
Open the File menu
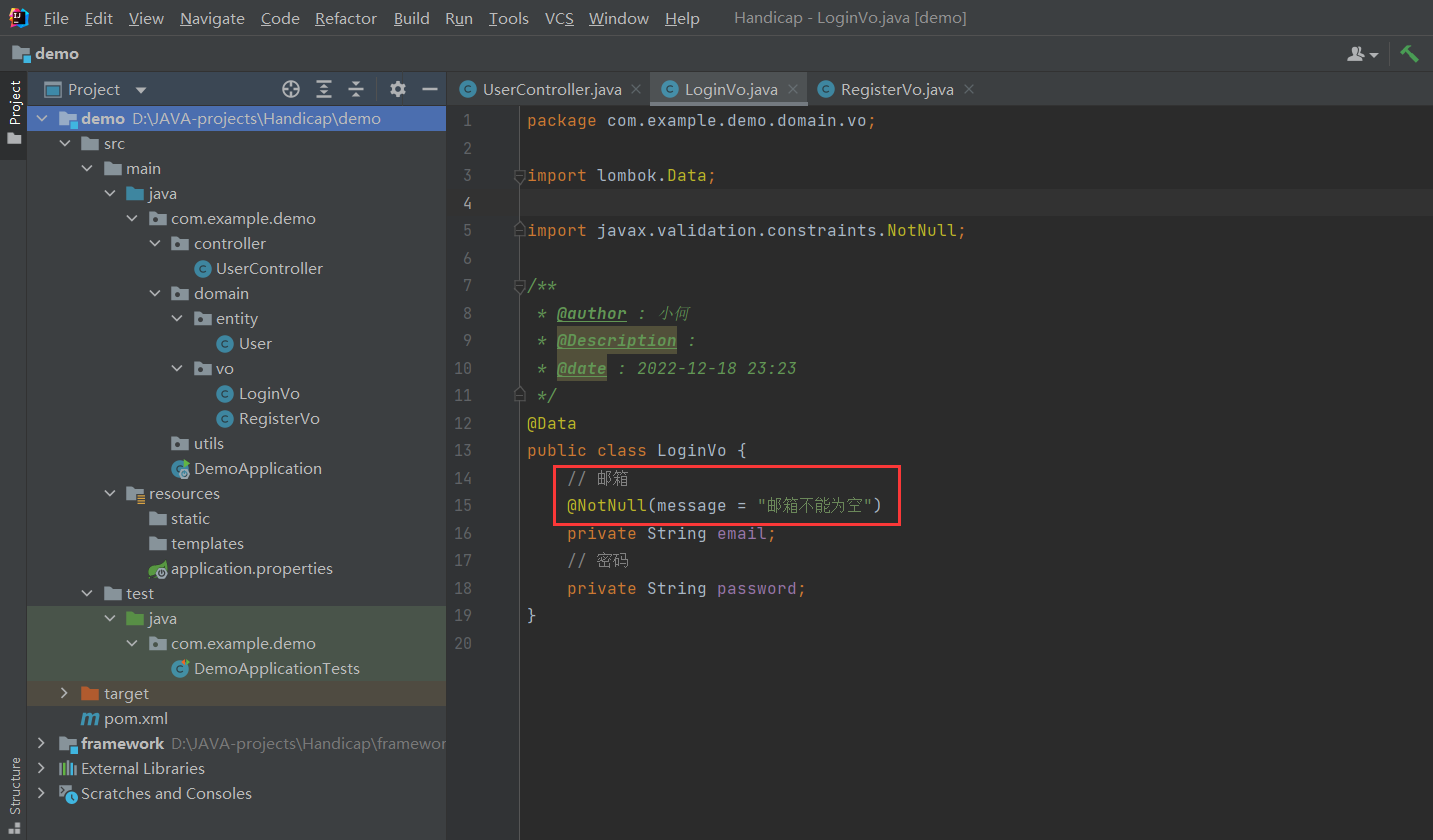[57, 19]
